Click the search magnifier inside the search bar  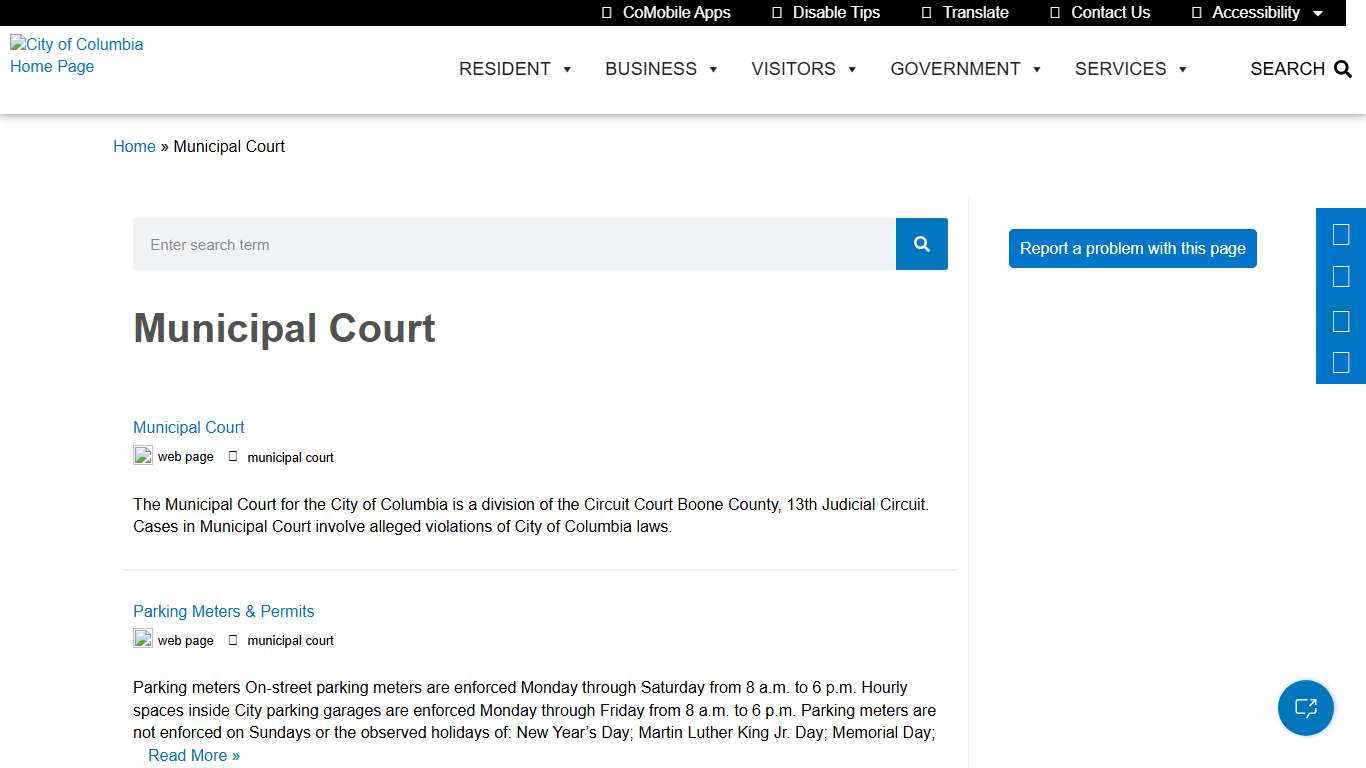[920, 244]
